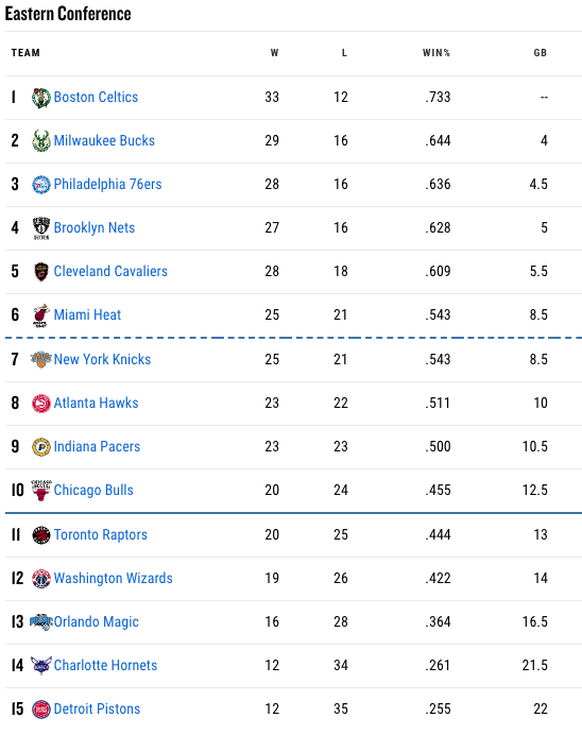Click the Indiana Pacers logo icon

pyautogui.click(x=41, y=447)
